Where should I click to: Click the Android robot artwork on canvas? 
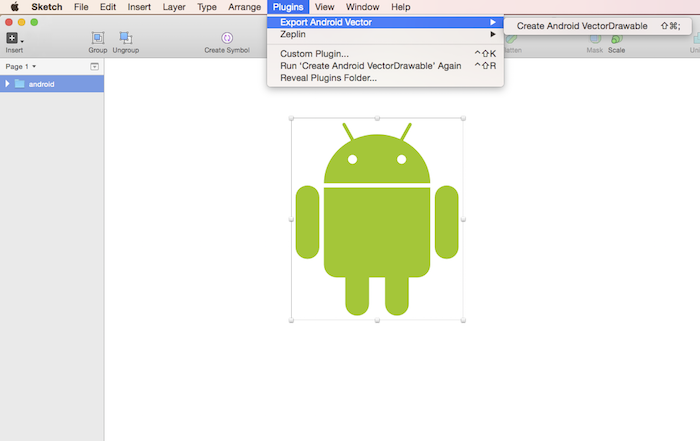[377, 219]
